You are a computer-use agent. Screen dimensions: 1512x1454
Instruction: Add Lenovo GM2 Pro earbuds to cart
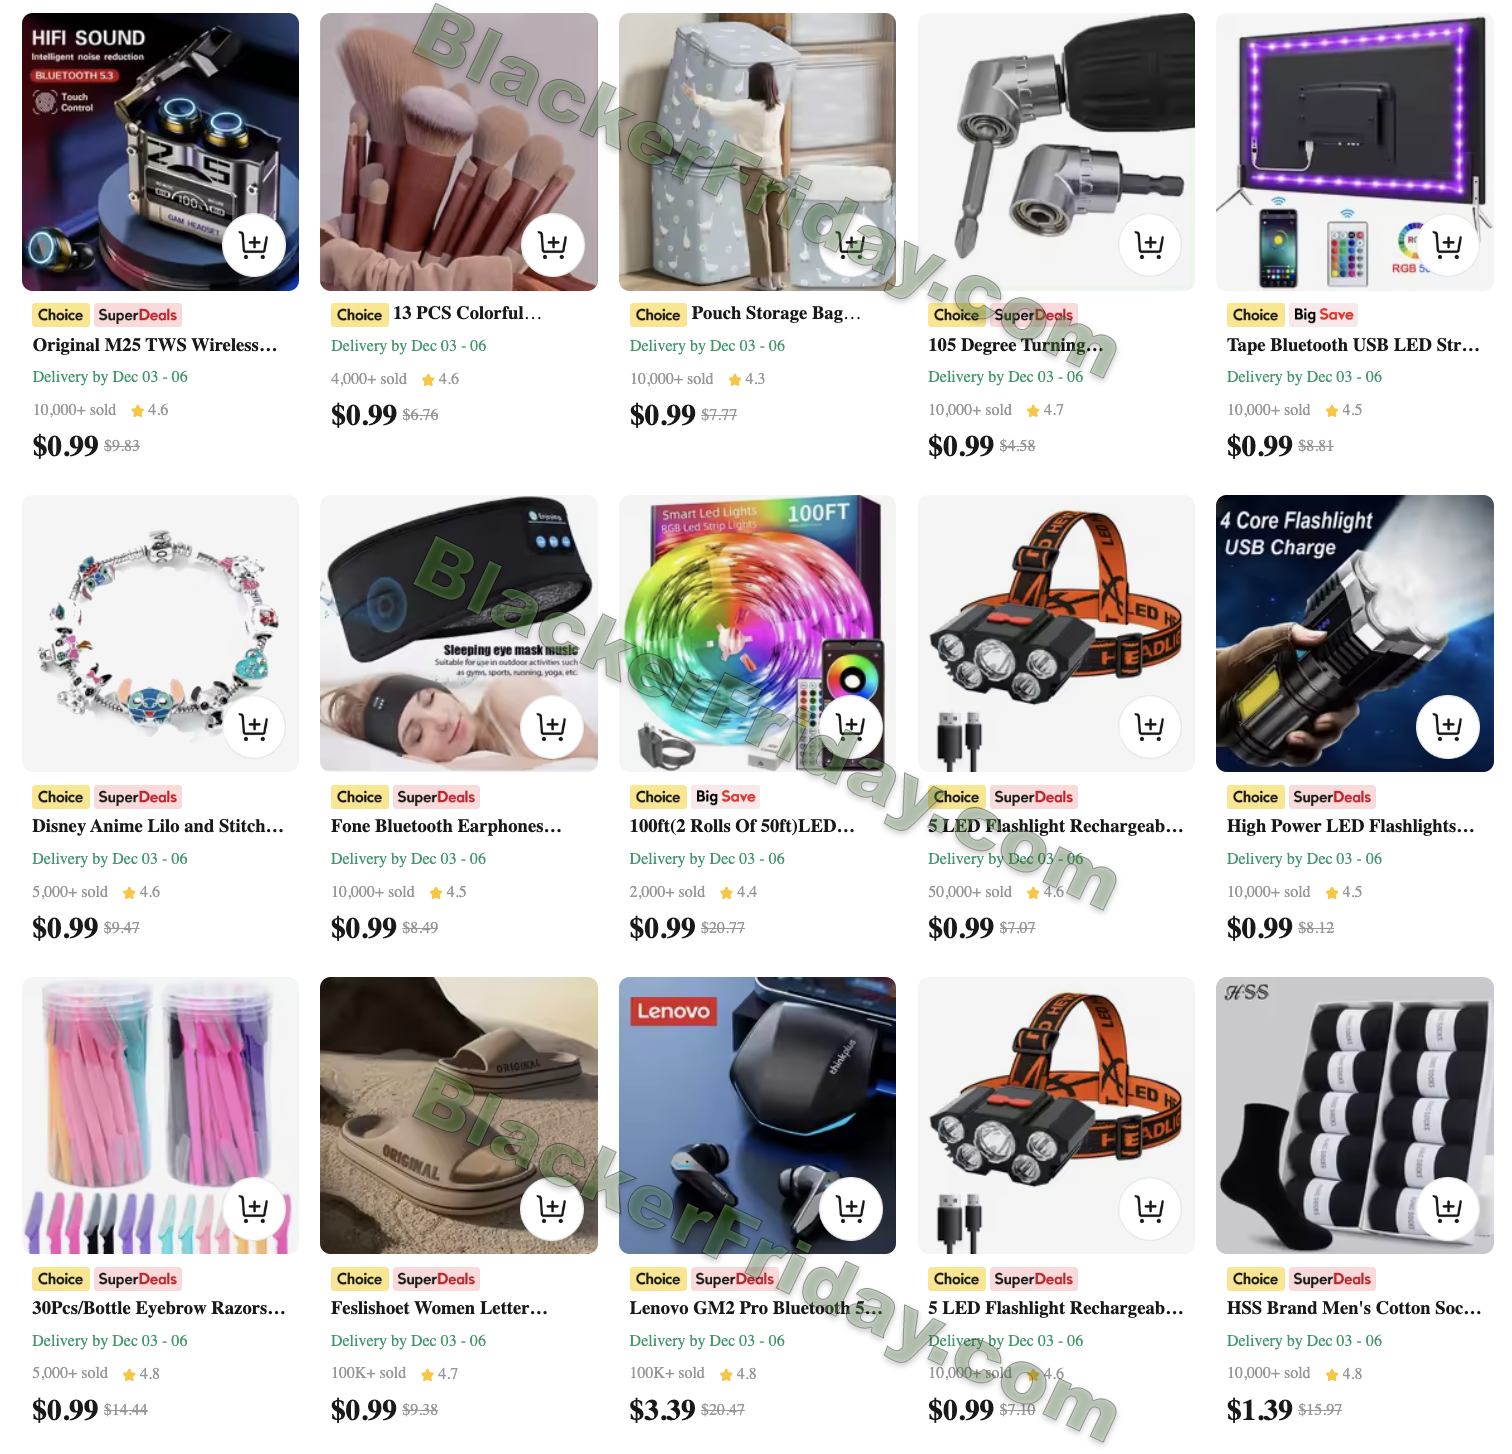click(x=851, y=1209)
